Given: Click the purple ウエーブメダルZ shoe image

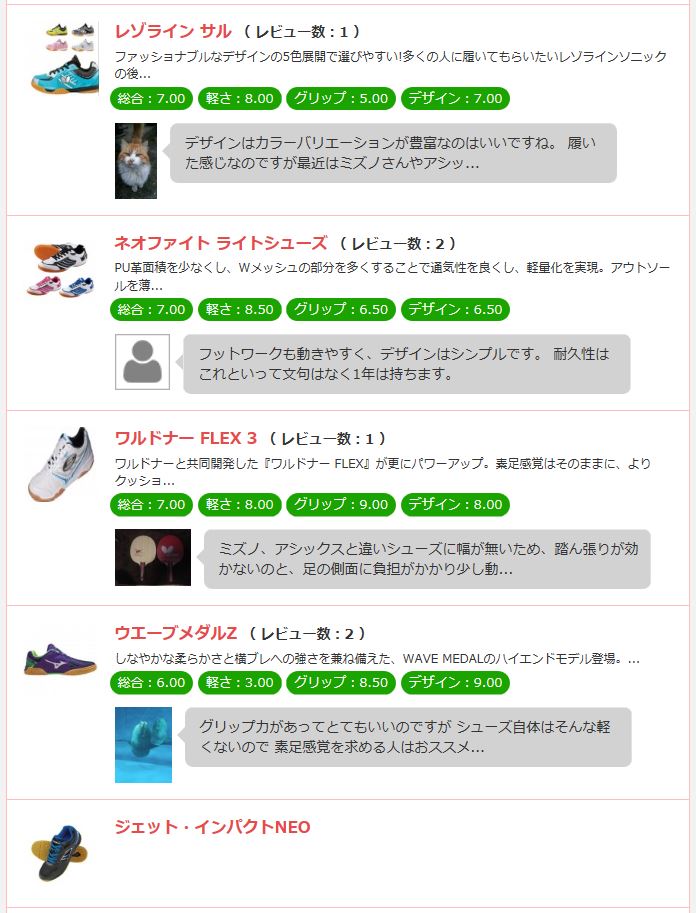Looking at the screenshot, I should (61, 659).
